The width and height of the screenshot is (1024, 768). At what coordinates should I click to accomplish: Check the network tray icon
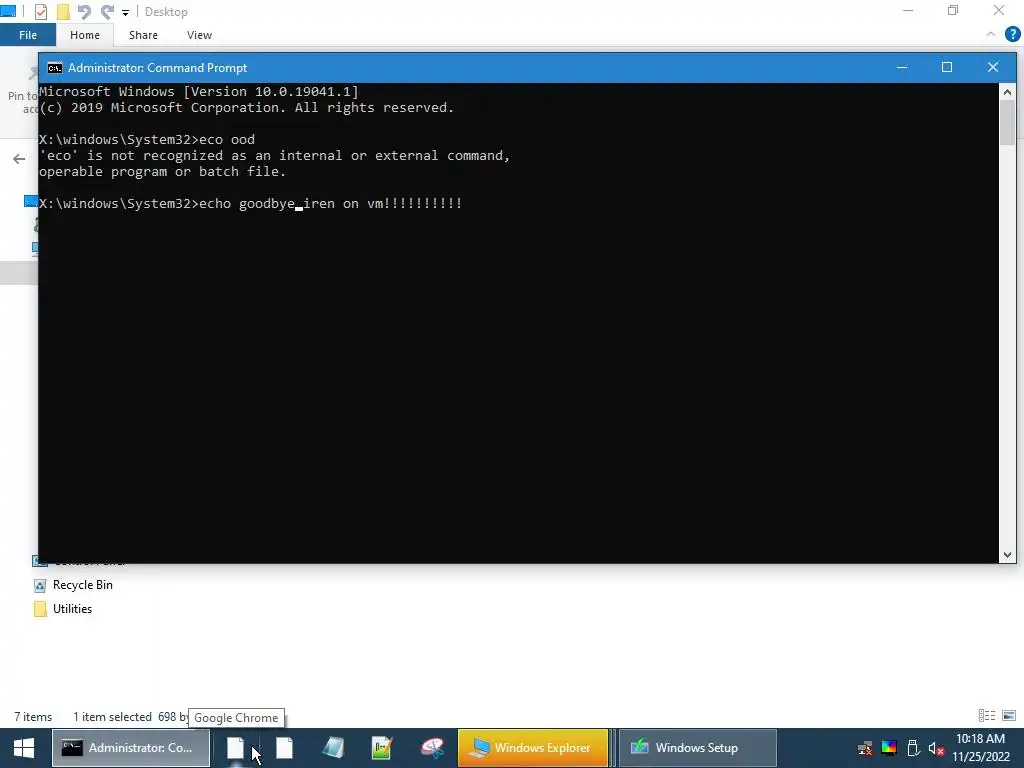865,748
